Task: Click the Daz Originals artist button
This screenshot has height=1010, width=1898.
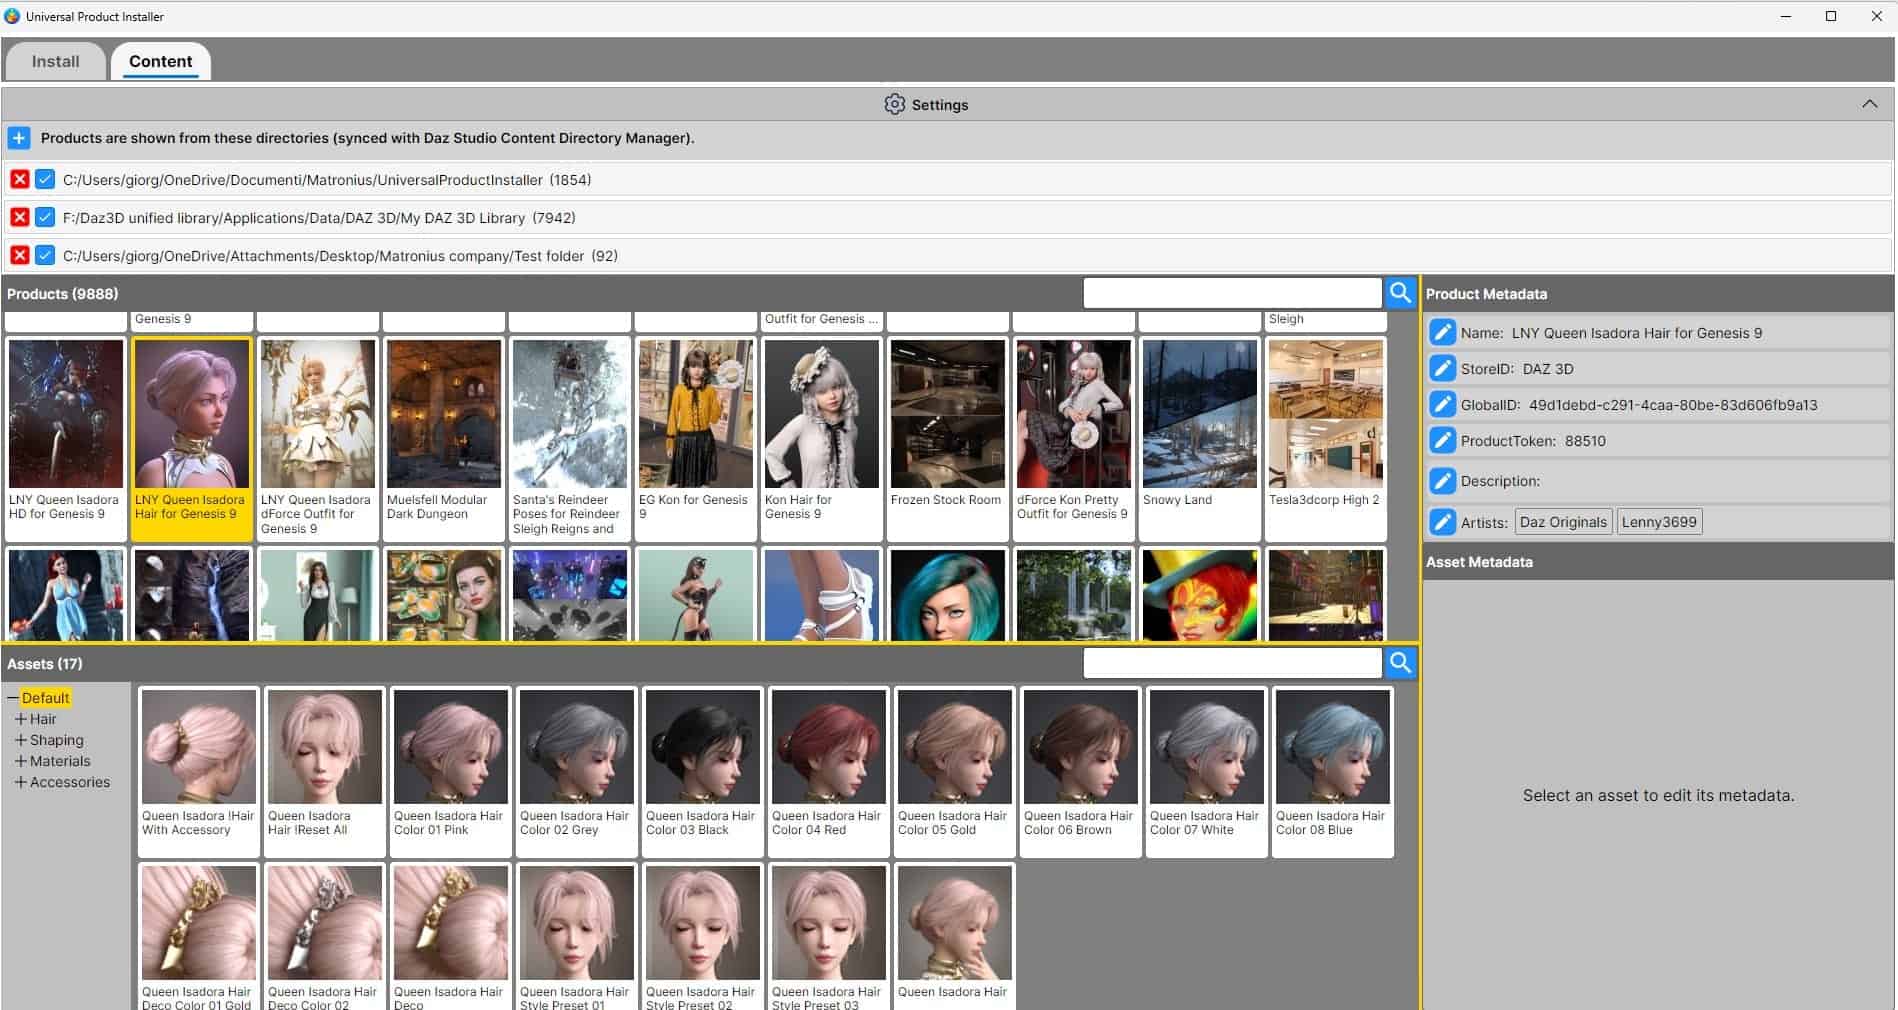Action: (x=1563, y=521)
